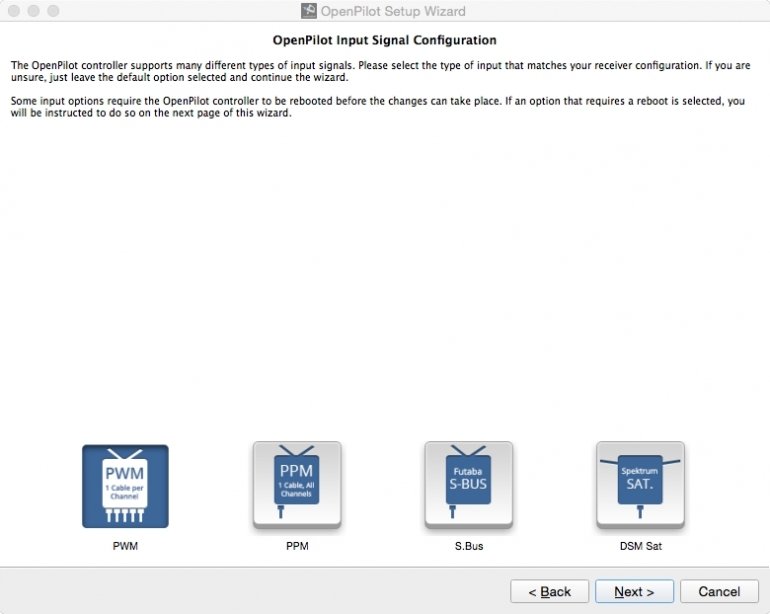The width and height of the screenshot is (770, 614).
Task: Go back with the Back button
Action: (549, 591)
